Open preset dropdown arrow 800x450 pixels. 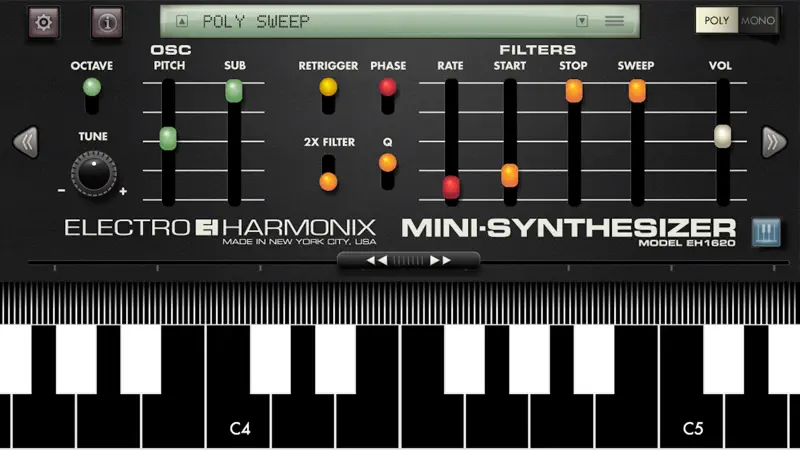[582, 21]
